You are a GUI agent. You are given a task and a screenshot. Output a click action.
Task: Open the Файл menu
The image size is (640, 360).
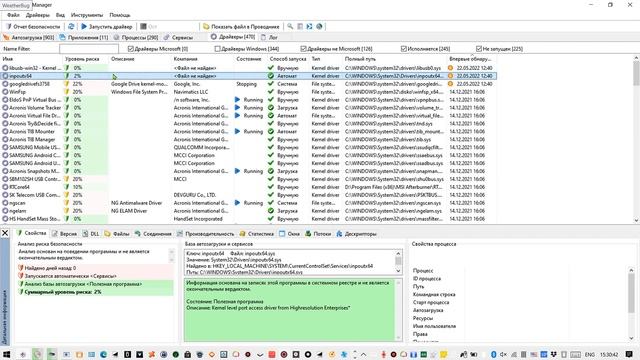point(13,15)
